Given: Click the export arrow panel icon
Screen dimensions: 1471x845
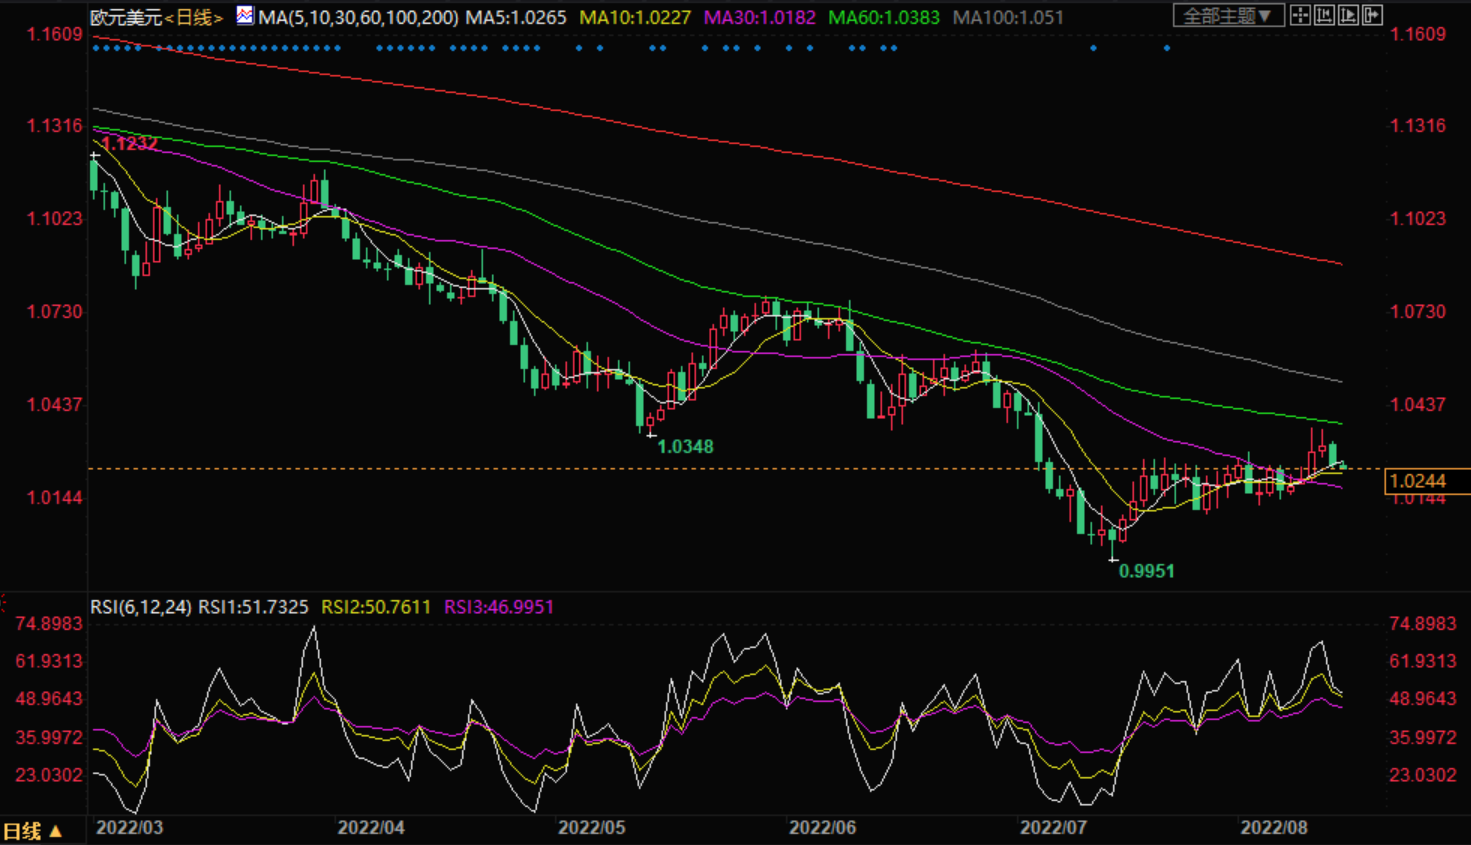Looking at the screenshot, I should [1372, 15].
